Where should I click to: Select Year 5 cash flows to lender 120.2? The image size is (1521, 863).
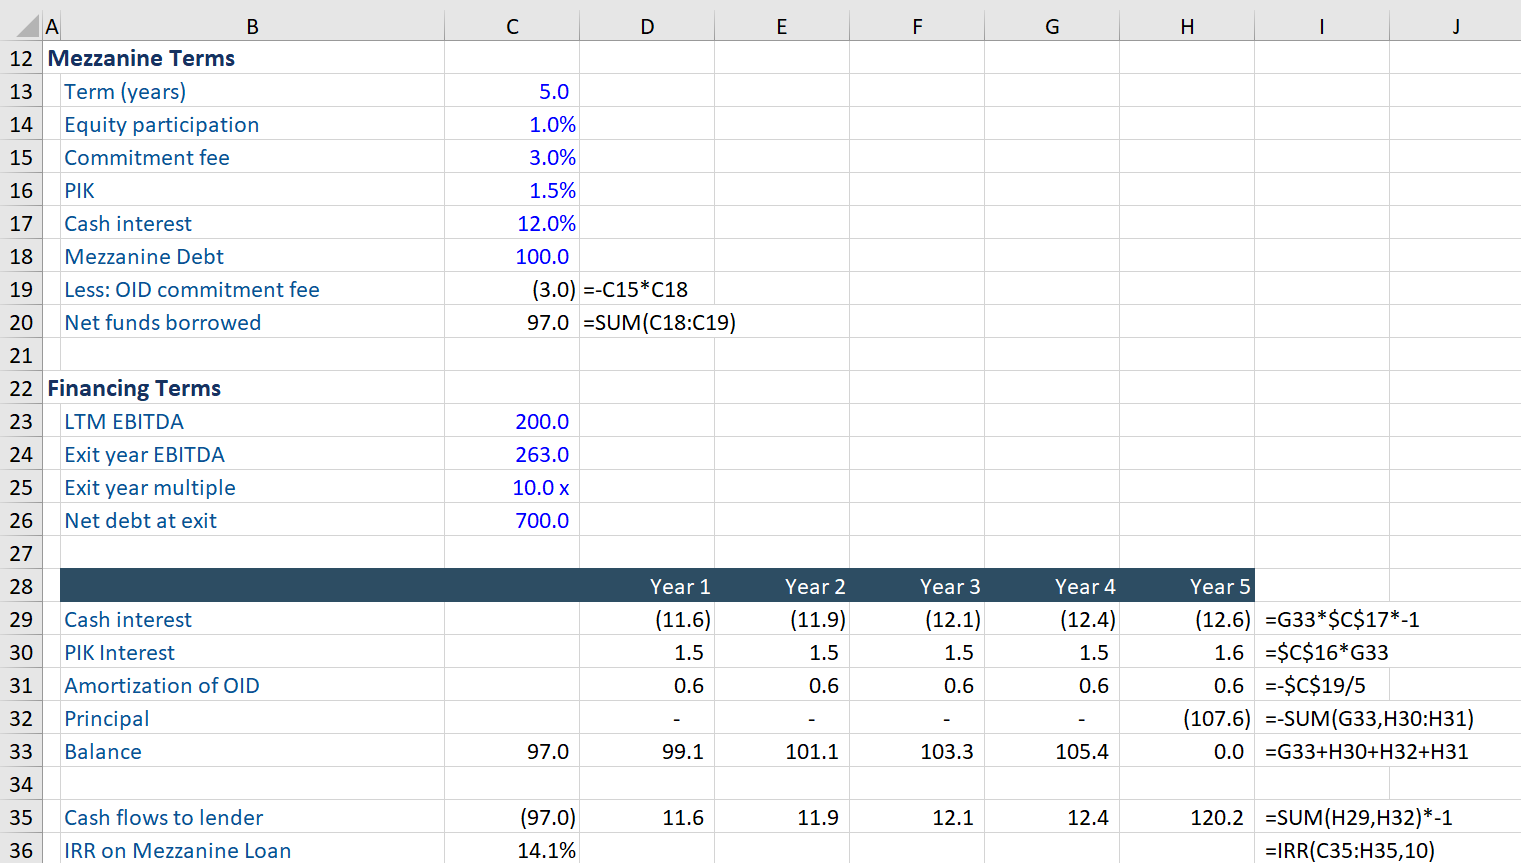[x=1216, y=818]
